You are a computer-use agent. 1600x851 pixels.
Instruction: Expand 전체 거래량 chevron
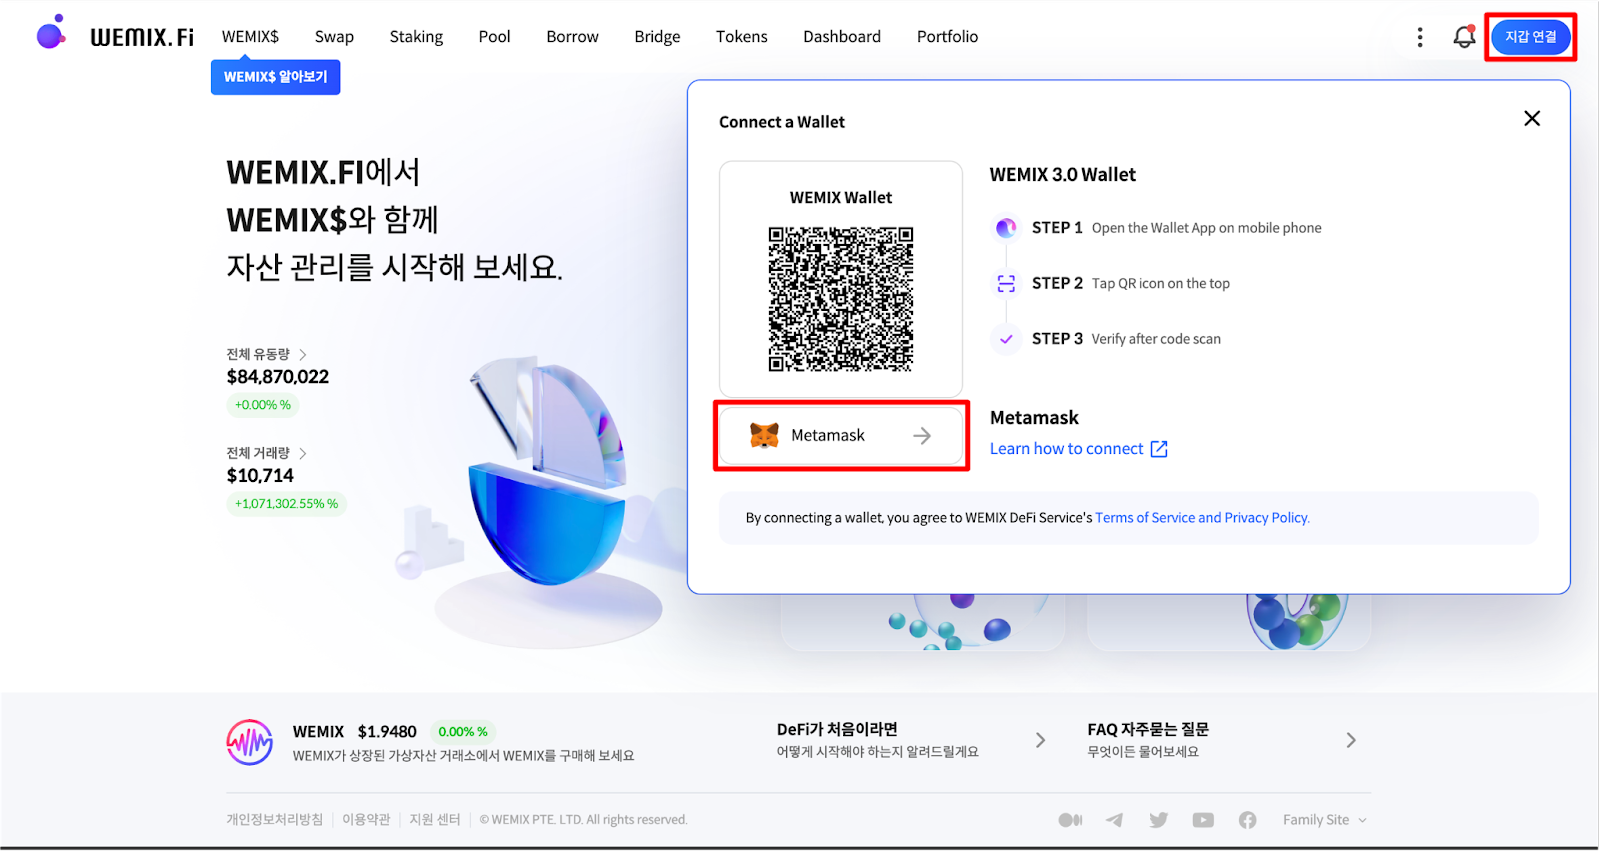302,454
